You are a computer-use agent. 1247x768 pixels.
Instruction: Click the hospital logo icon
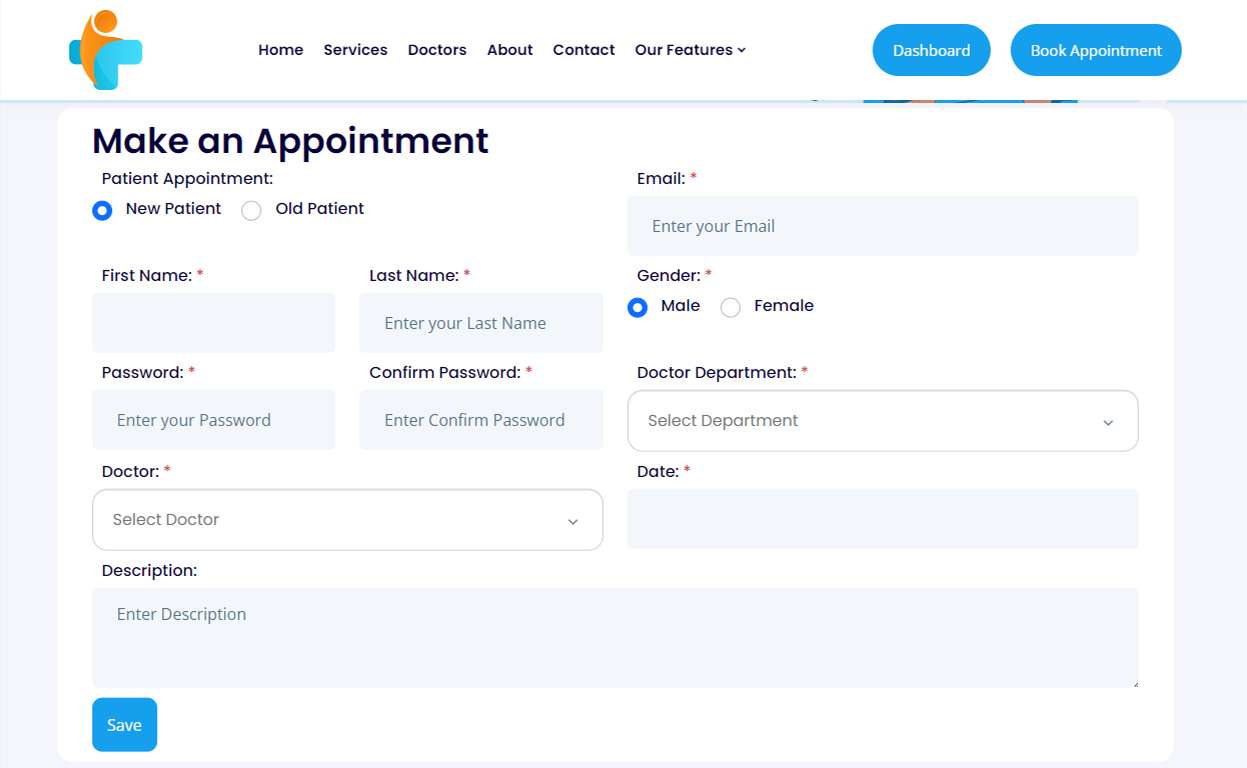[105, 49]
